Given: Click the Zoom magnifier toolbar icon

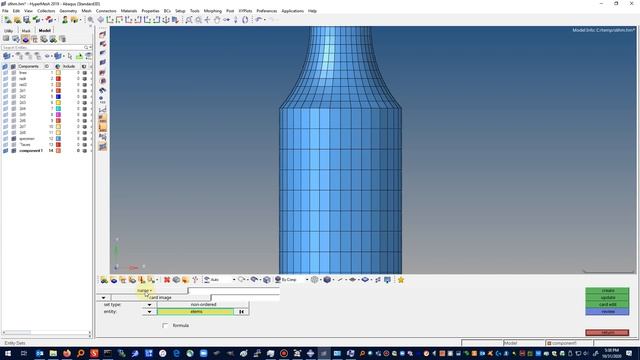Looking at the screenshot, I should click(x=198, y=20).
